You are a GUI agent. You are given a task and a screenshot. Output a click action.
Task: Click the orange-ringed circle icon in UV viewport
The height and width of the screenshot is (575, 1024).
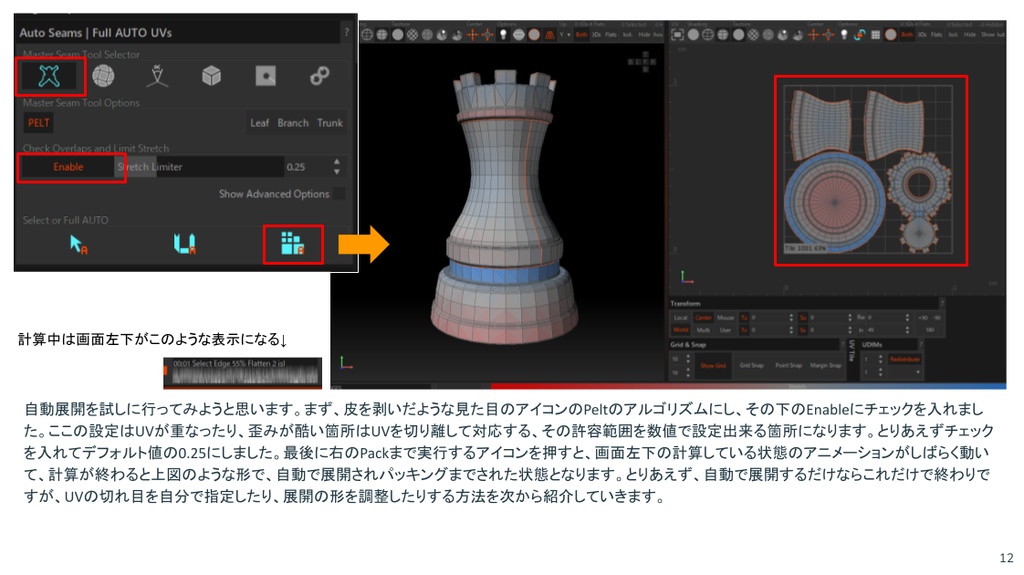click(891, 35)
